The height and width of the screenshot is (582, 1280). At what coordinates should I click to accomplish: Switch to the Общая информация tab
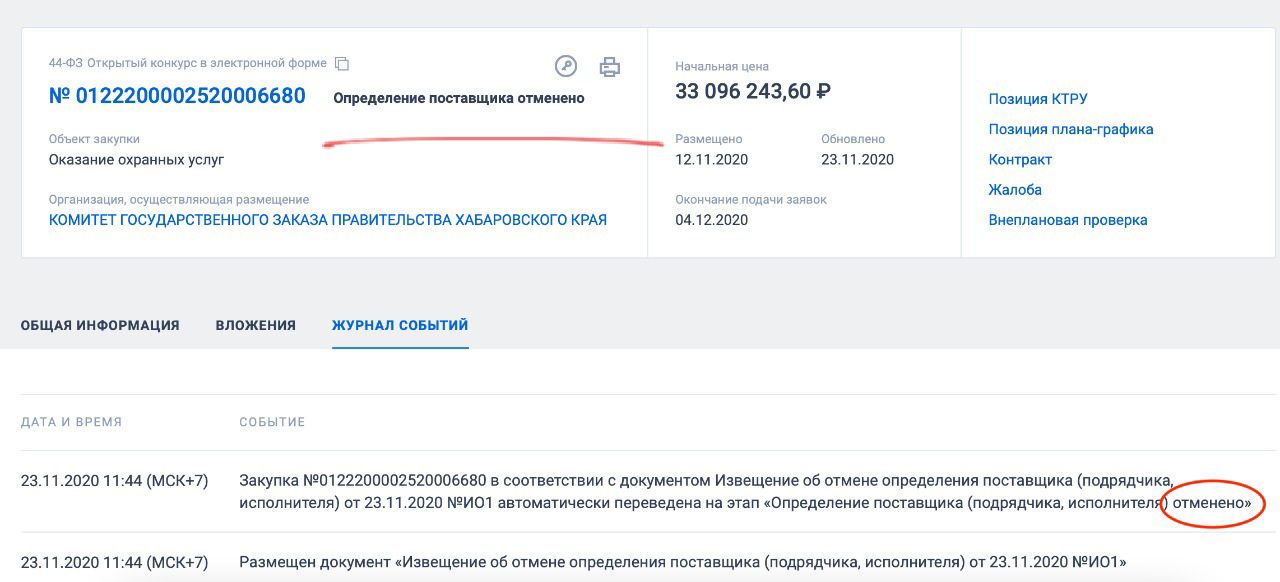pyautogui.click(x=100, y=325)
